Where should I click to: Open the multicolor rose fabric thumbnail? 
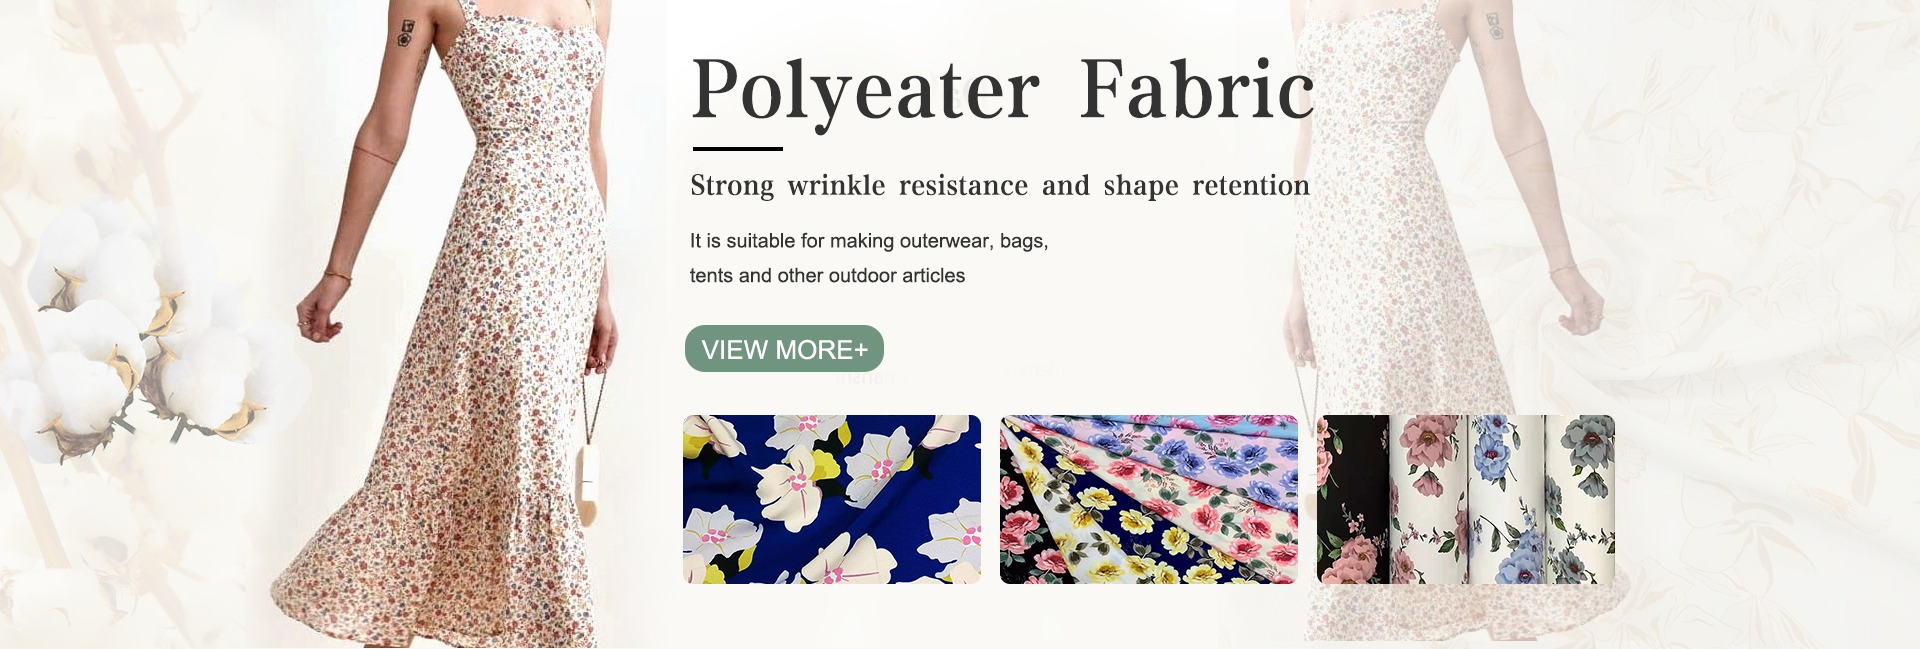coord(1148,499)
